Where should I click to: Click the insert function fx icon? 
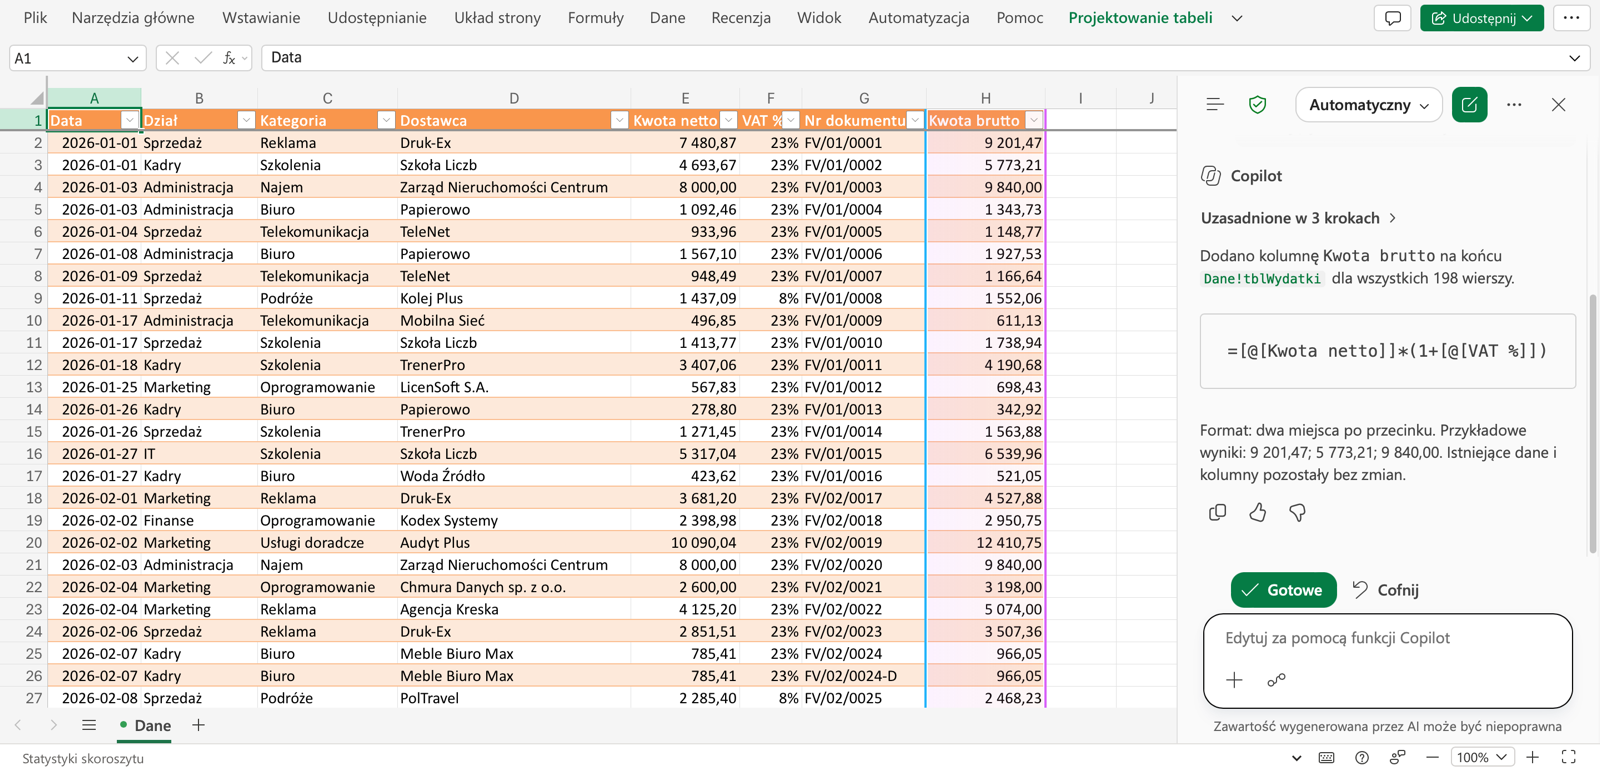229,58
